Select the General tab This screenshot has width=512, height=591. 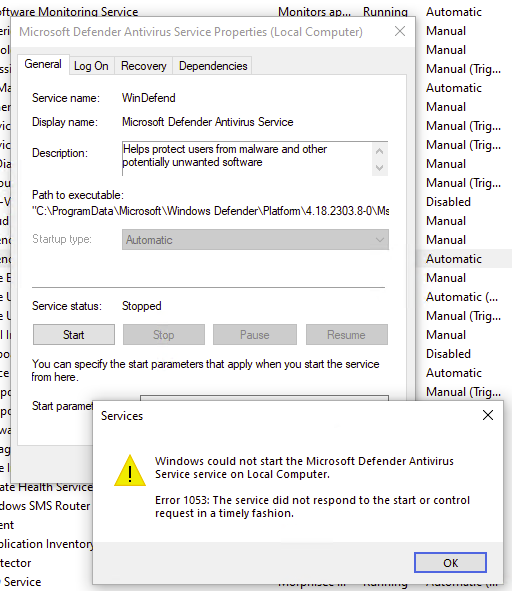(43, 64)
